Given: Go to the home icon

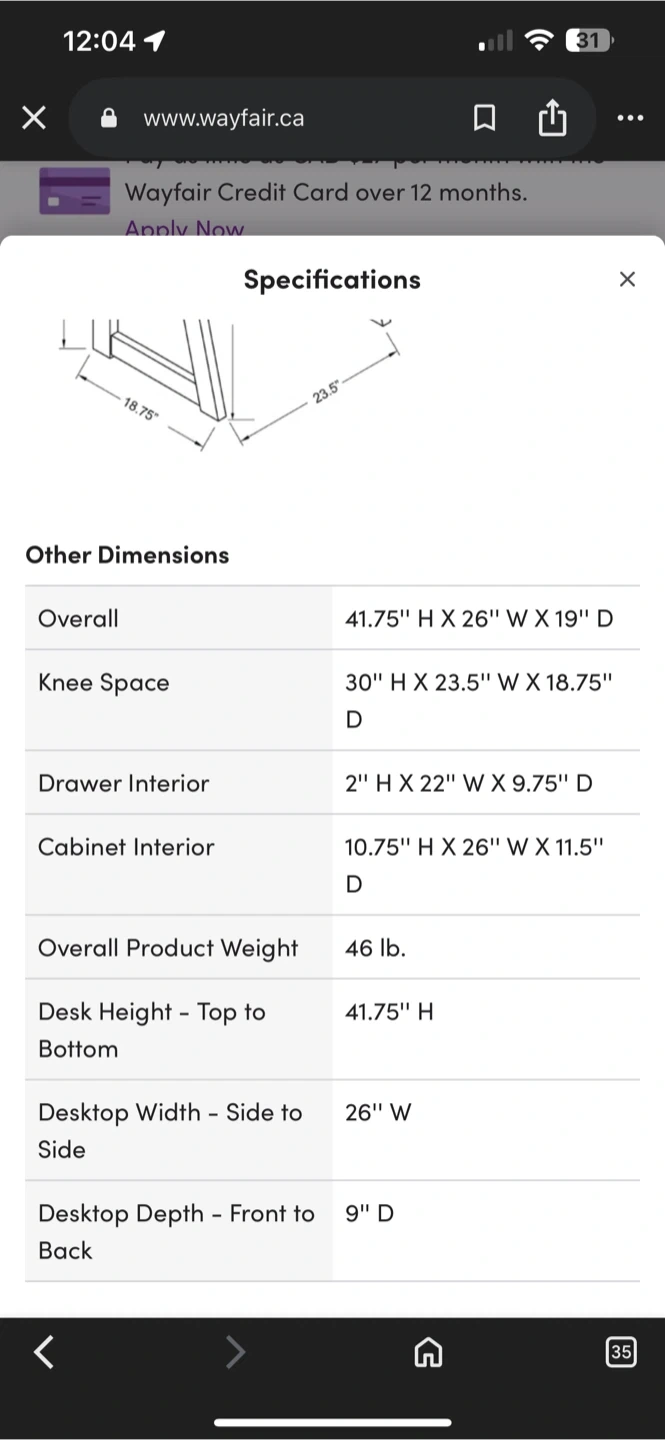Looking at the screenshot, I should 428,1353.
